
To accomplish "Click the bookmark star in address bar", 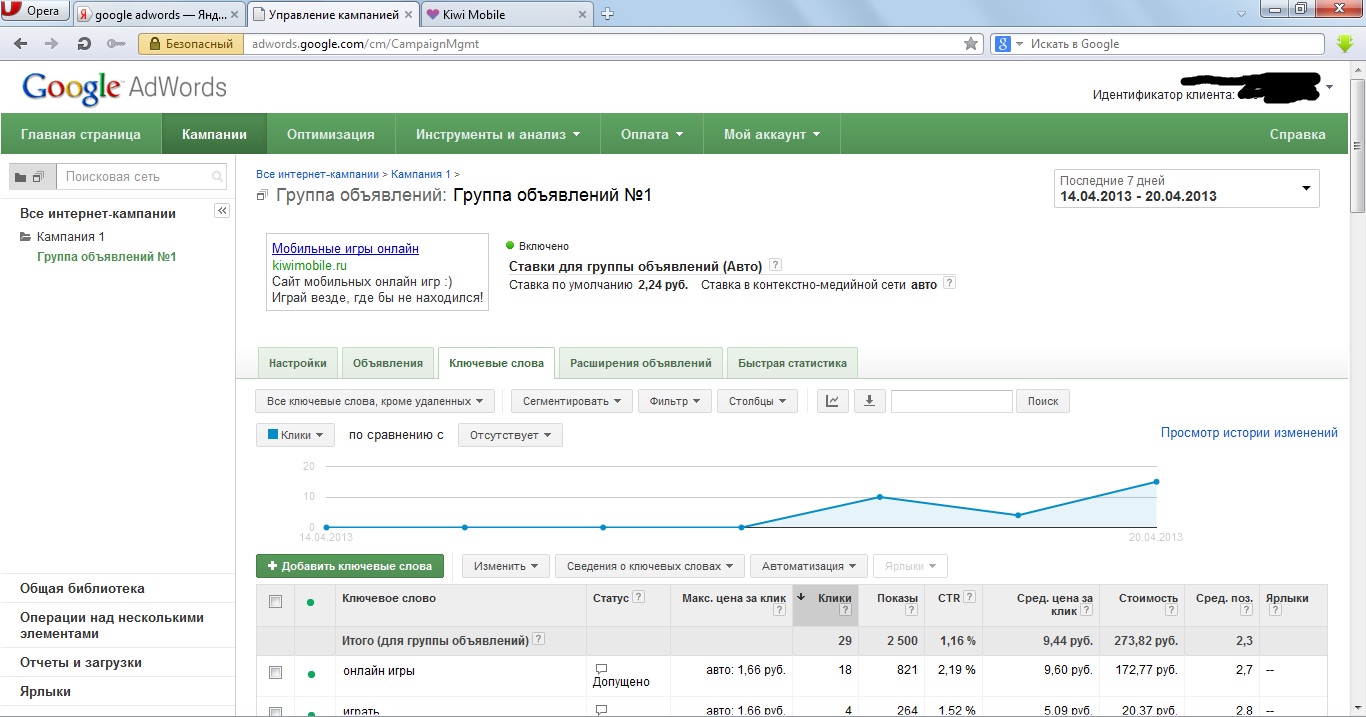I will tap(970, 44).
